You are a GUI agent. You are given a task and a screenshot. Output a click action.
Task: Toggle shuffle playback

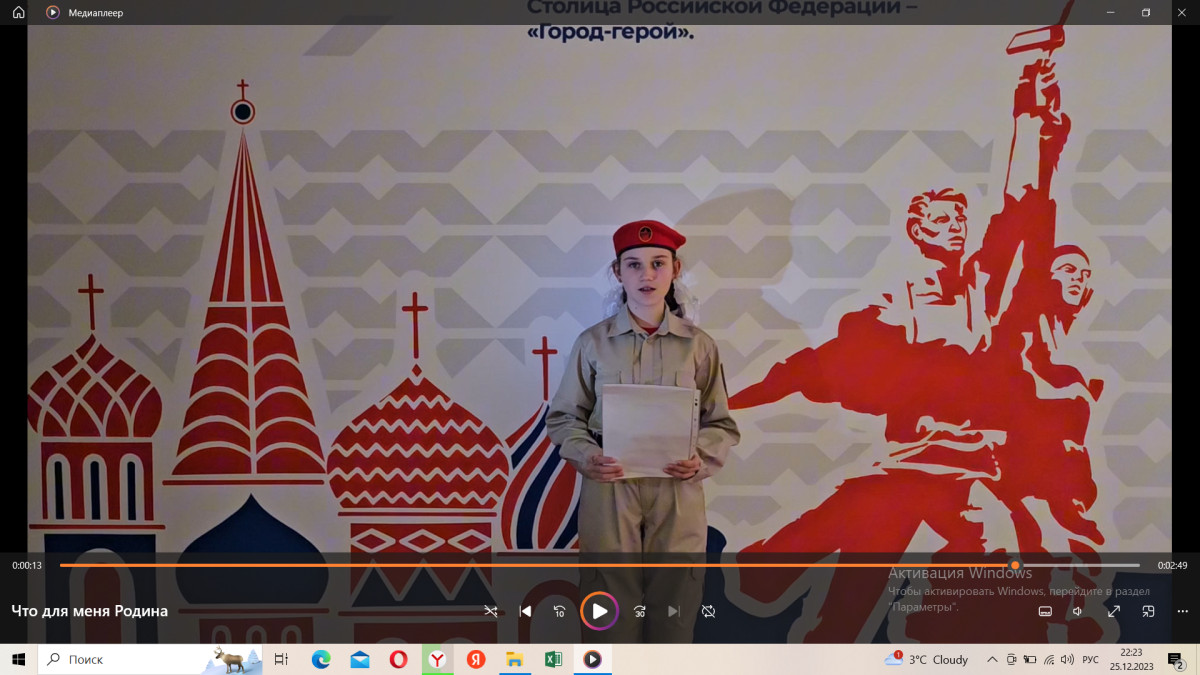[x=491, y=611]
